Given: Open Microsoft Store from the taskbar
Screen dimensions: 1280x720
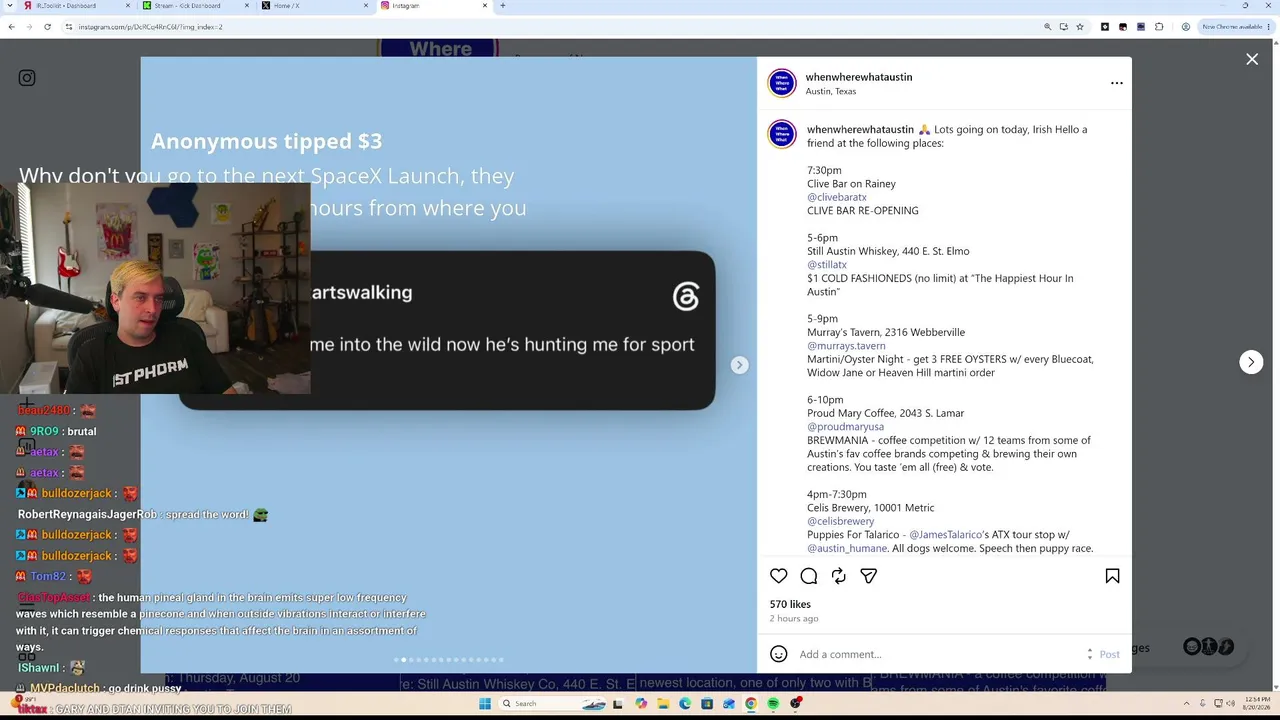Looking at the screenshot, I should tap(707, 704).
